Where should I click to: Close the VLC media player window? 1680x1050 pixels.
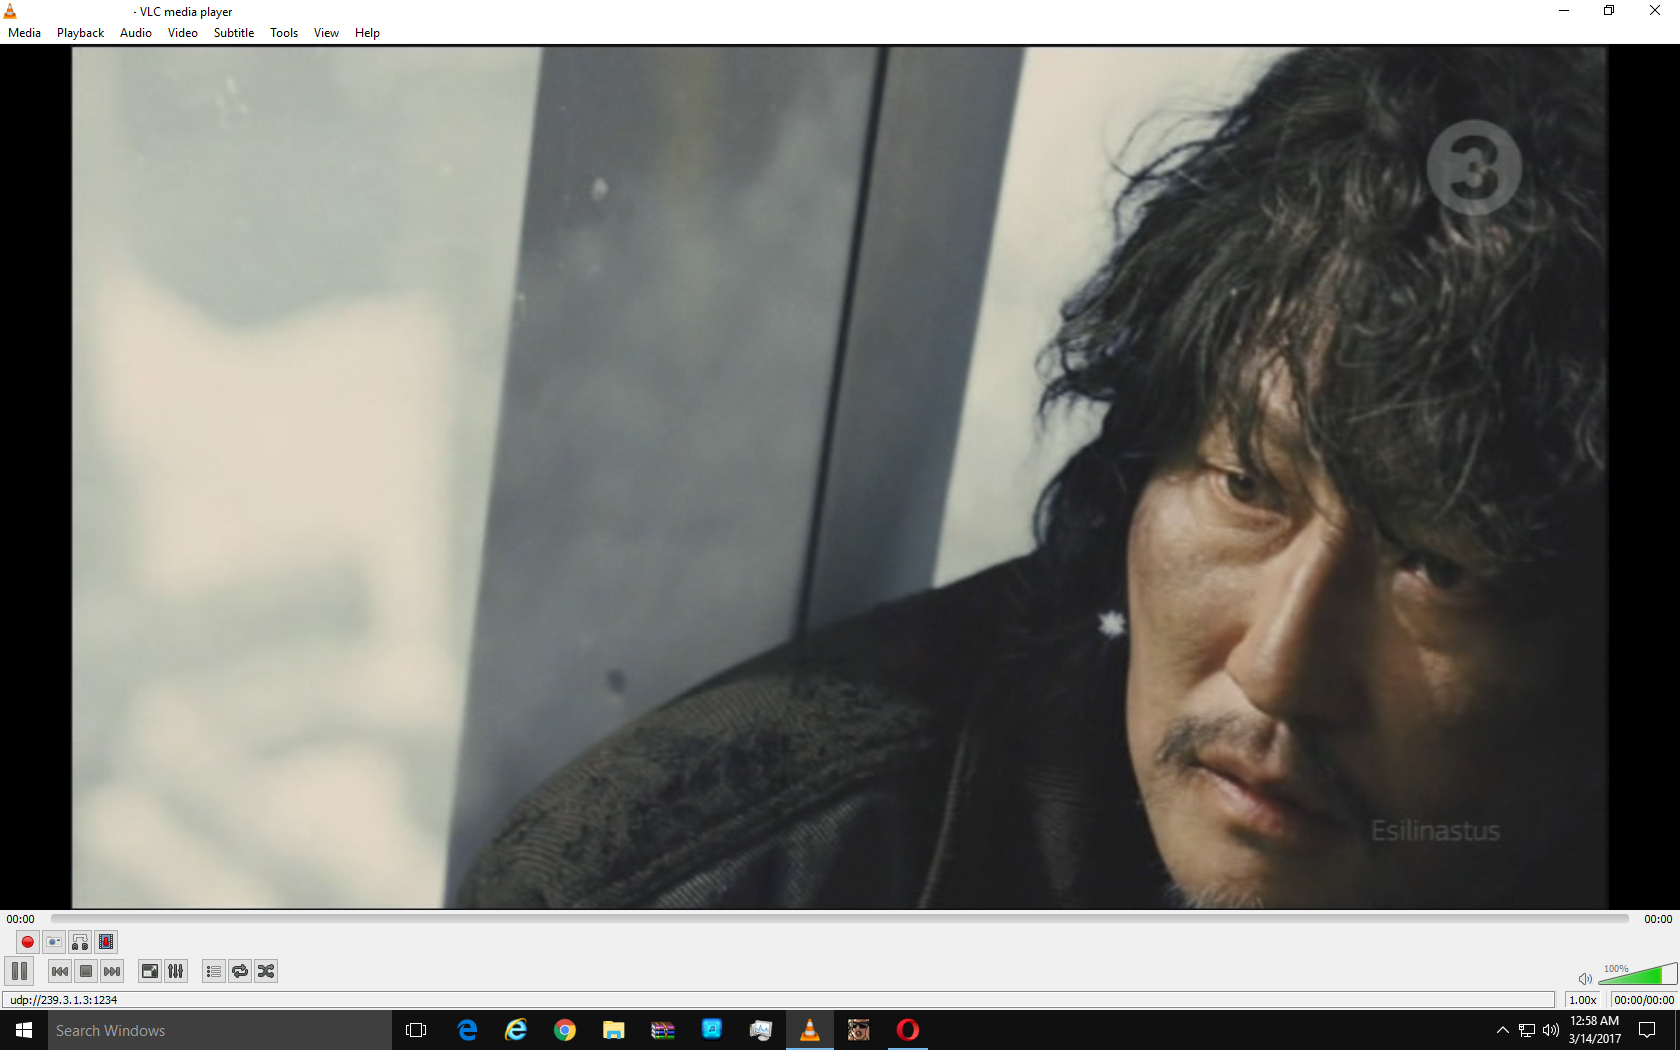[x=1655, y=11]
